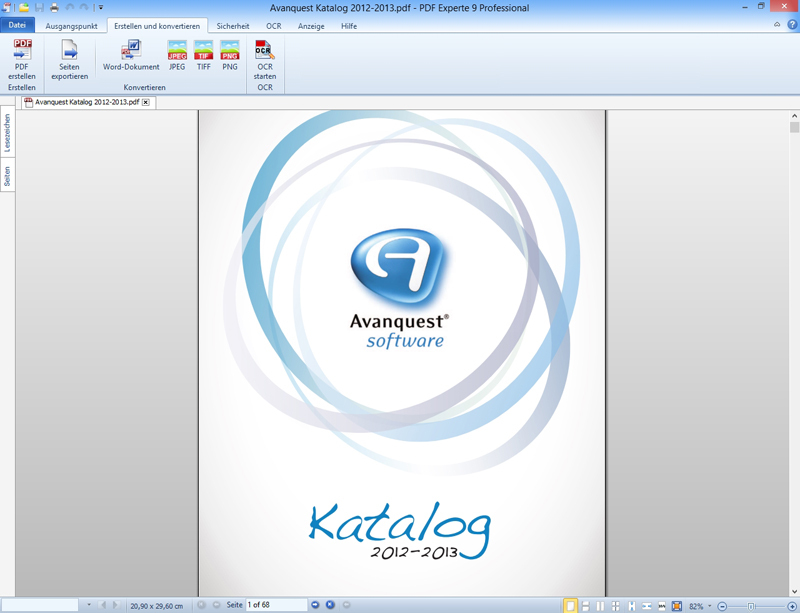Switch to continuous page layout
The height and width of the screenshot is (613, 800).
click(586, 606)
